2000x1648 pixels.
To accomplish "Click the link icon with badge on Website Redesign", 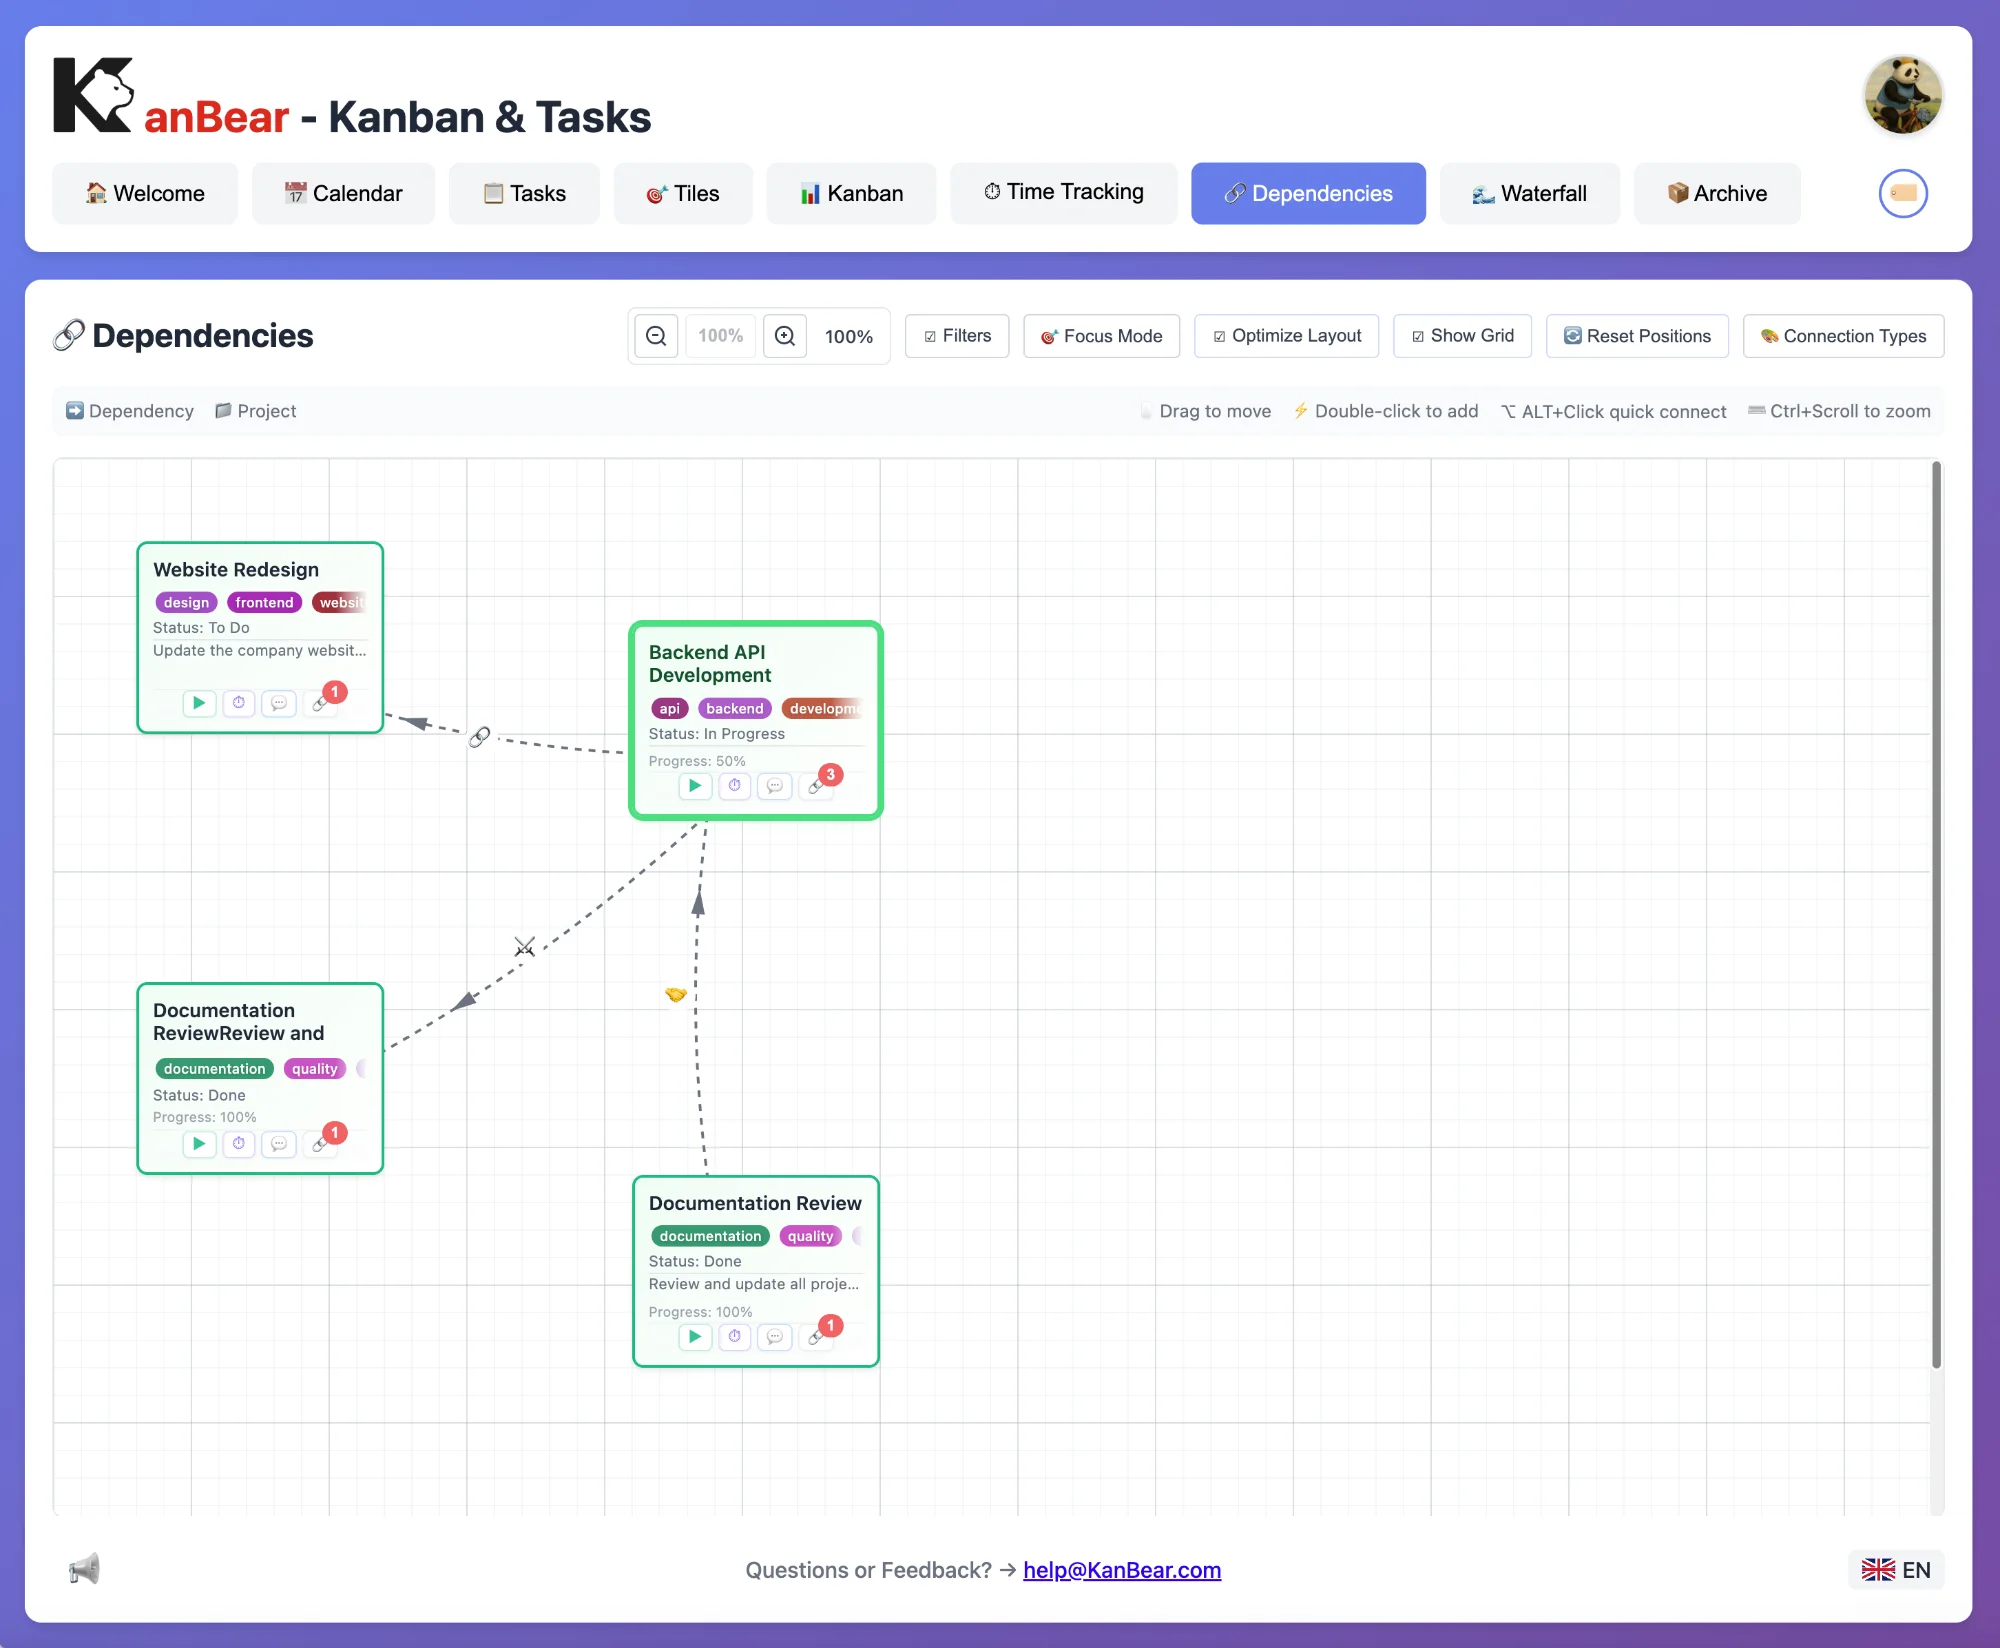I will point(320,703).
